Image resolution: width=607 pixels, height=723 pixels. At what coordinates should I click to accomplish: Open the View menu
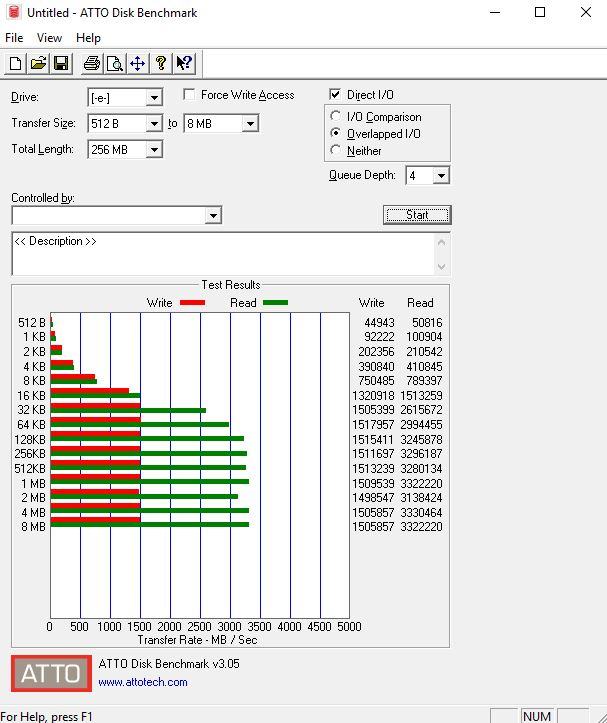pyautogui.click(x=49, y=38)
